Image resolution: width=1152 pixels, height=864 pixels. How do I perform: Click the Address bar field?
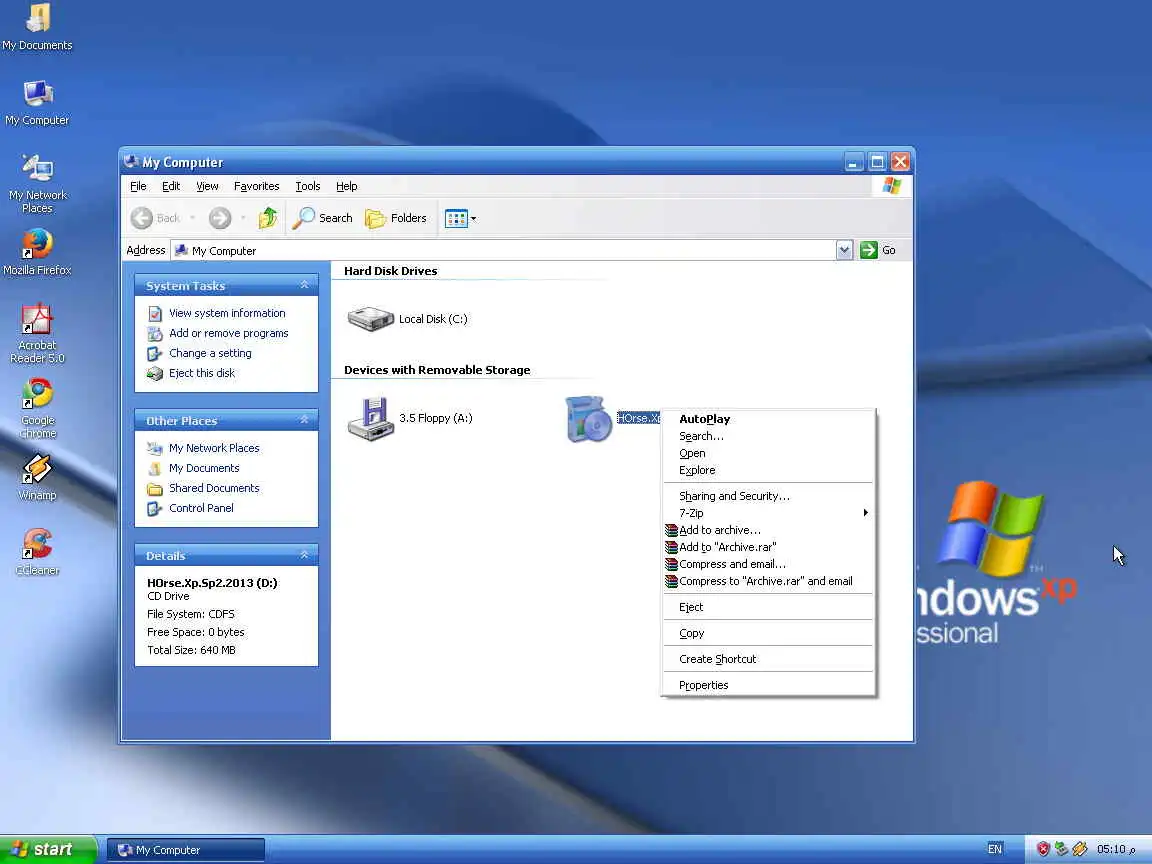(503, 251)
